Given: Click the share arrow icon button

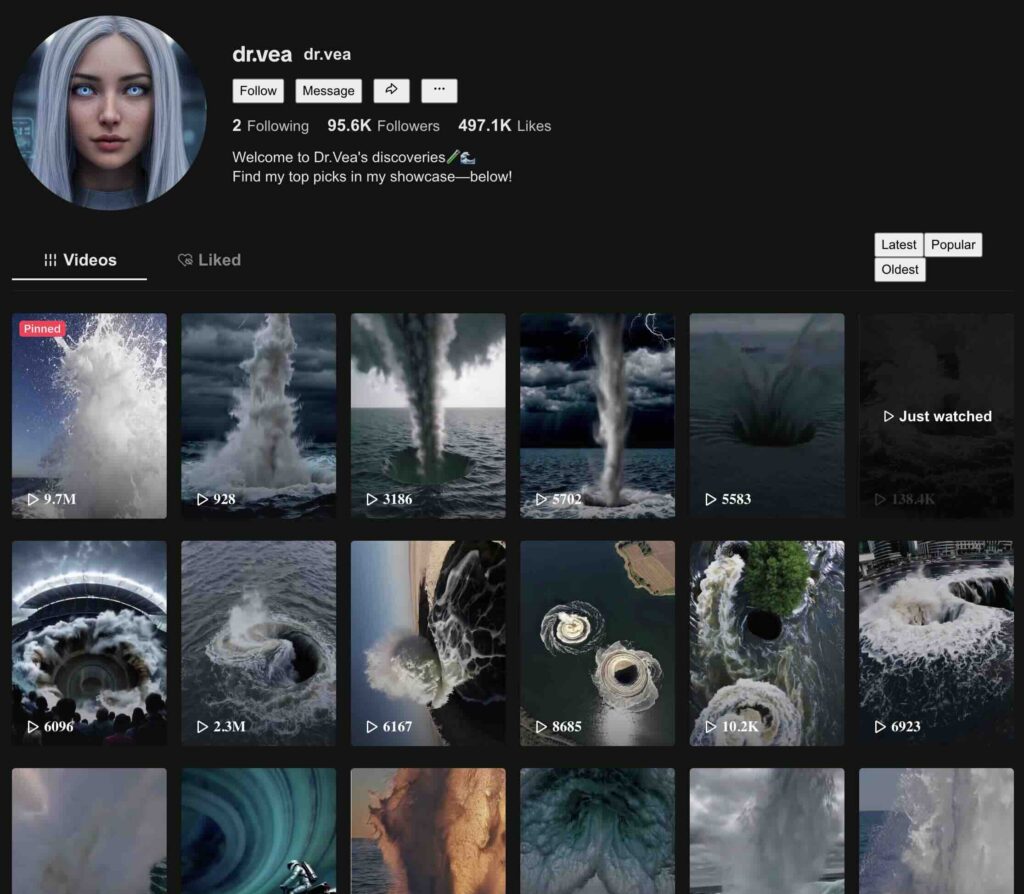Looking at the screenshot, I should coord(392,90).
